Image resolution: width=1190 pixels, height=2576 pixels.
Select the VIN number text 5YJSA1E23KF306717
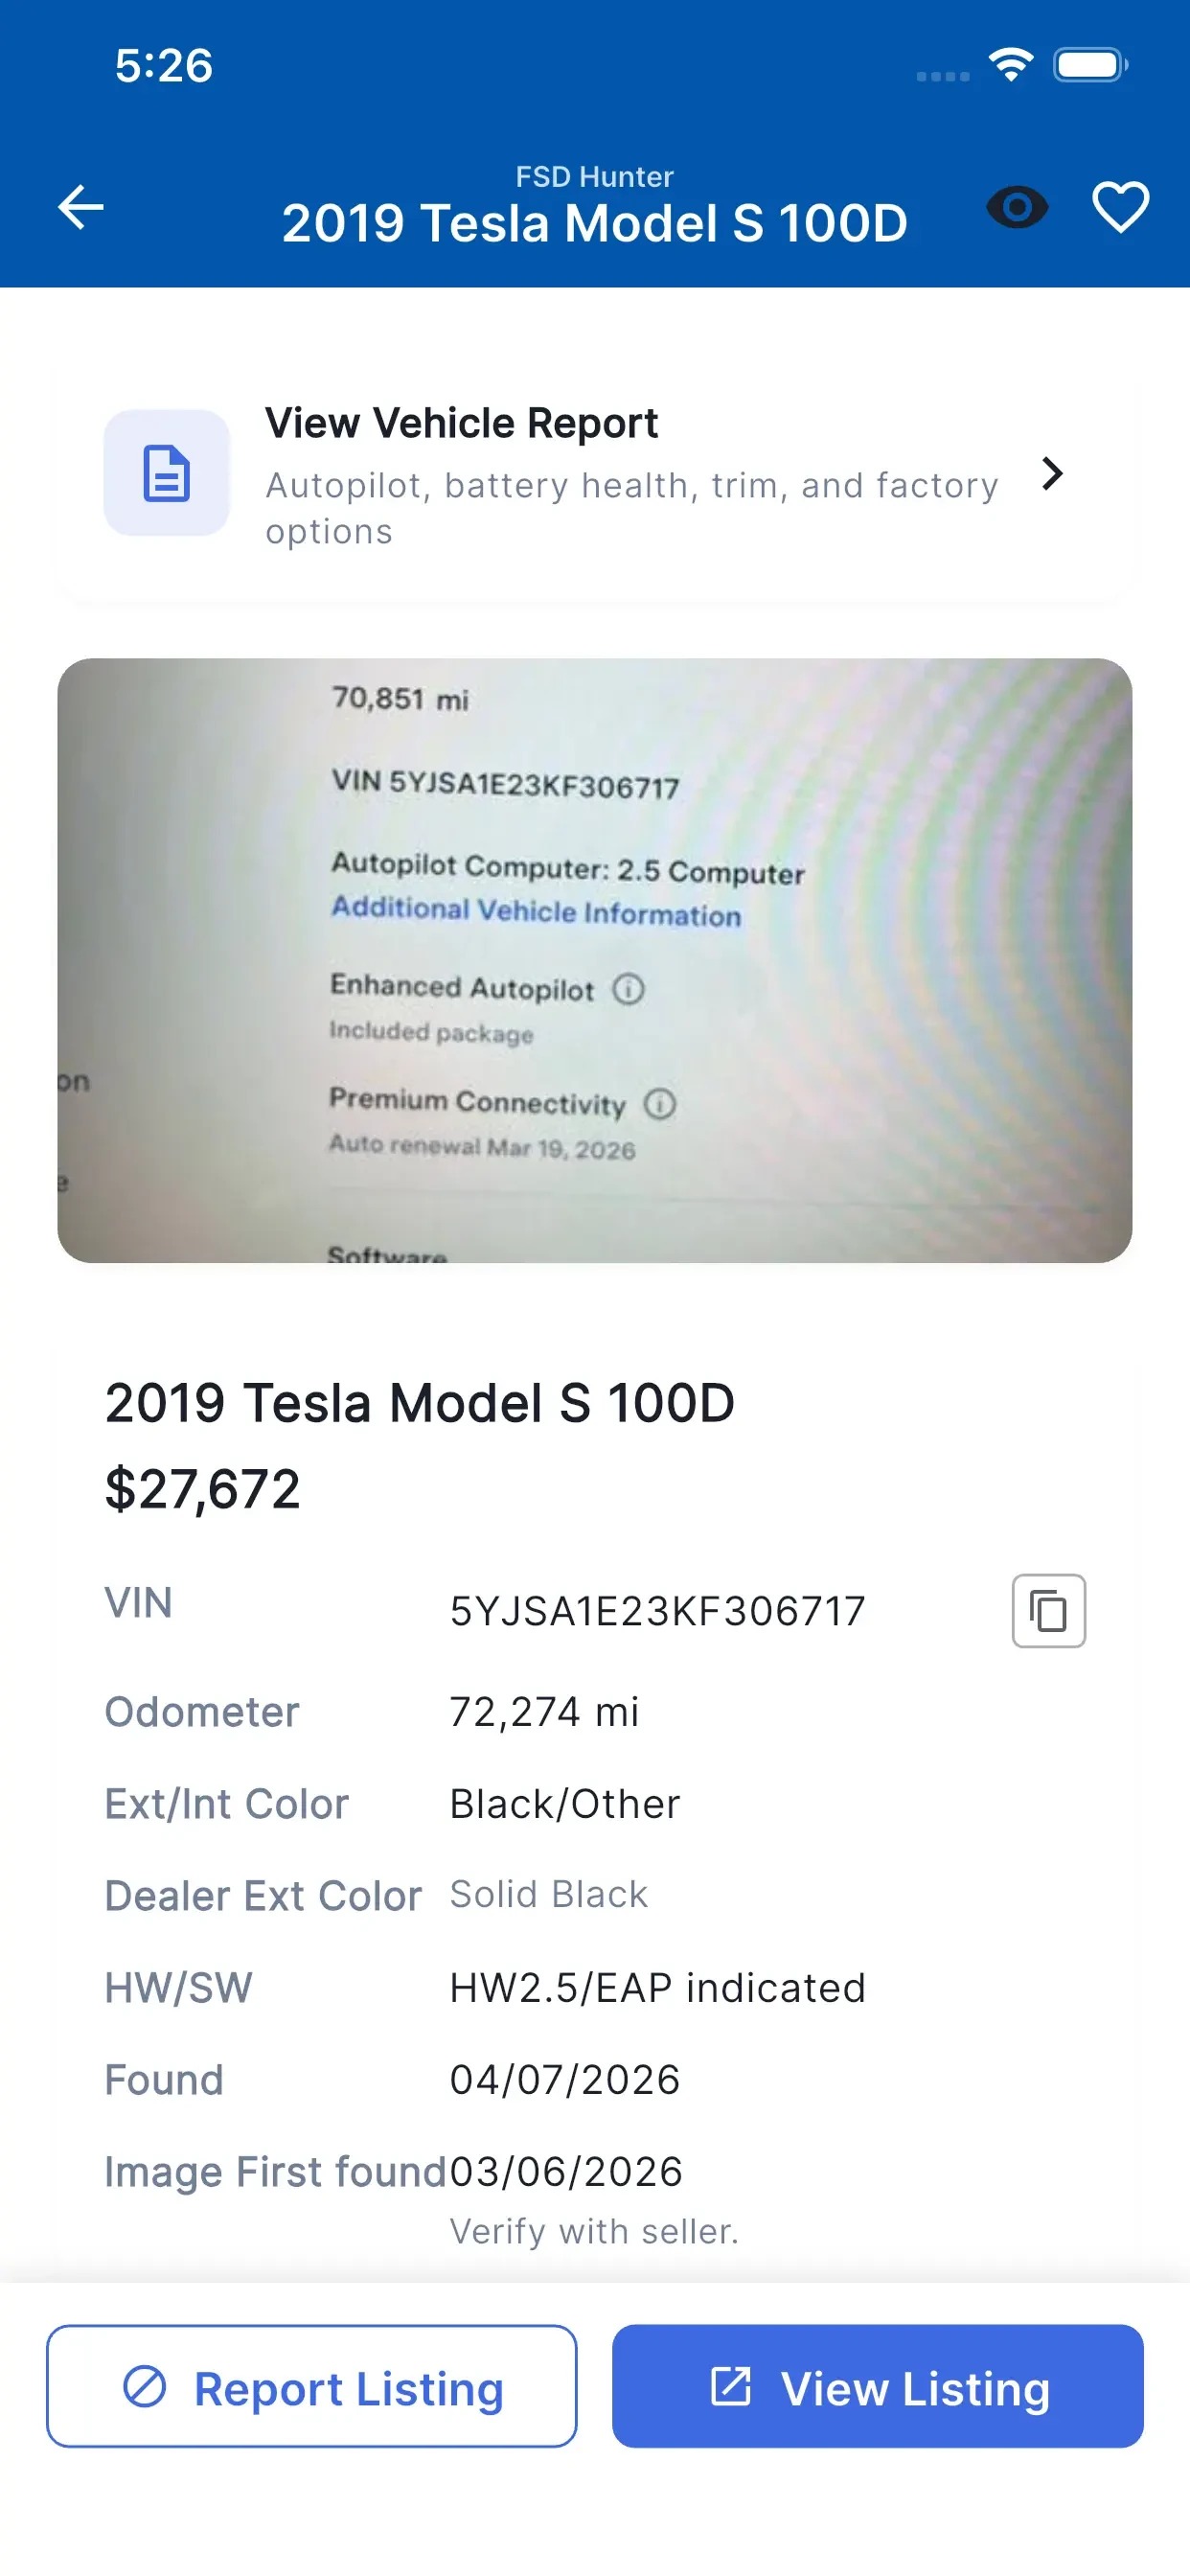tap(657, 1611)
